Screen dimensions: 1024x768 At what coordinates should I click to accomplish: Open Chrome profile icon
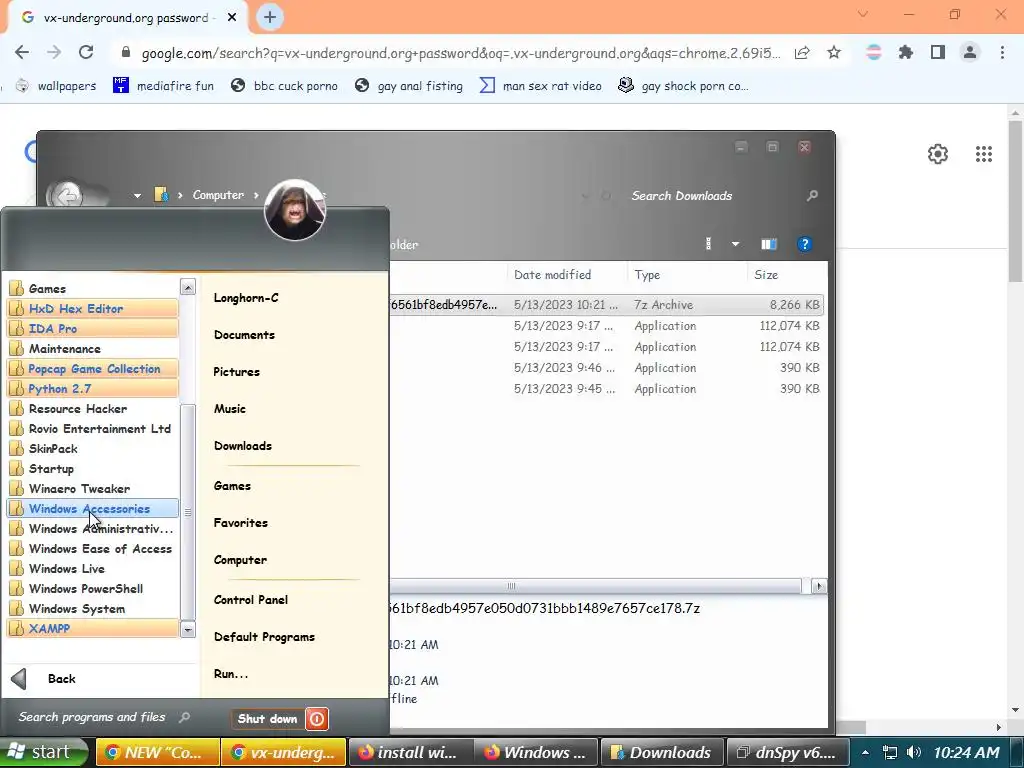pyautogui.click(x=970, y=52)
